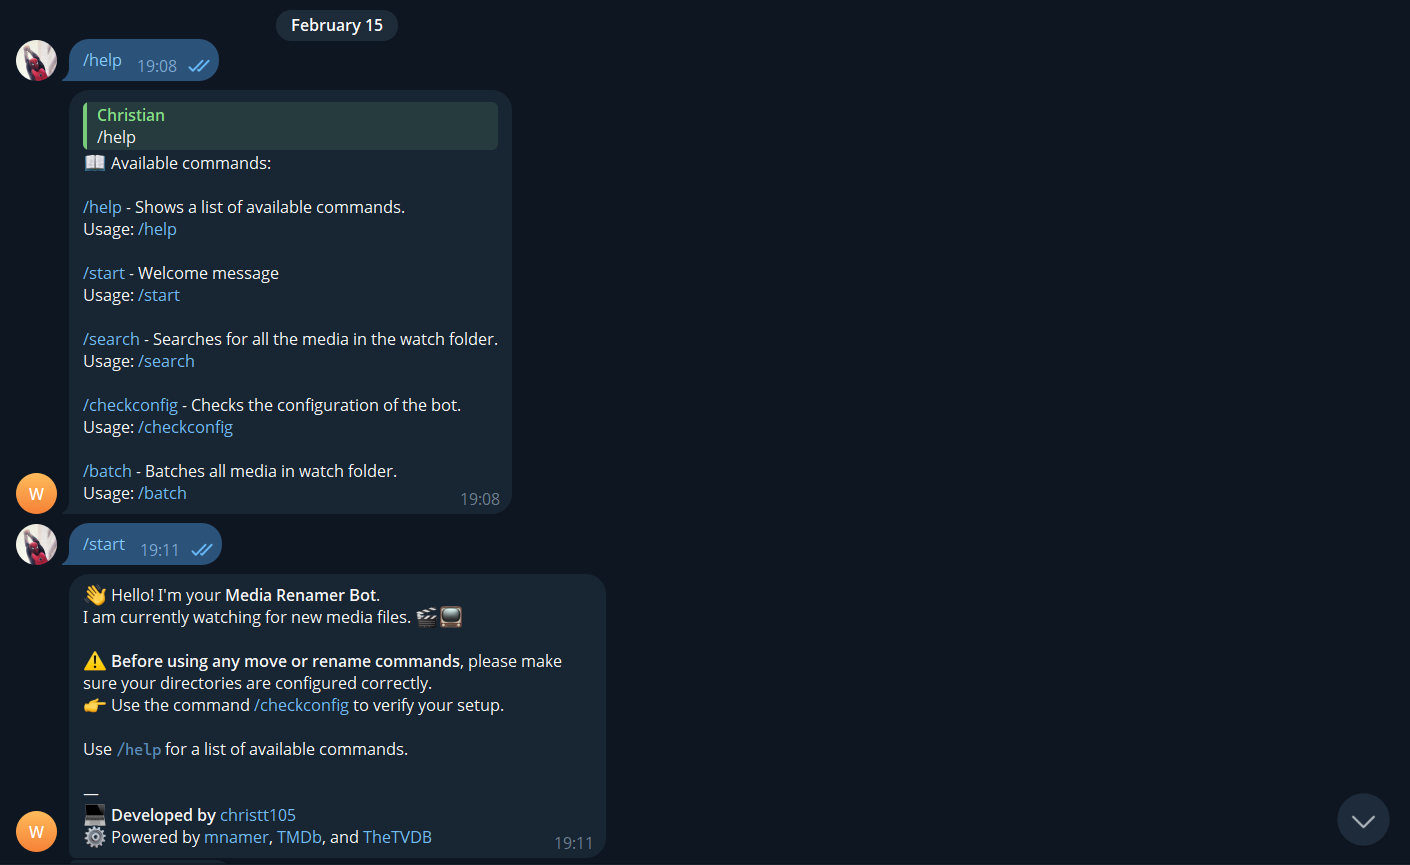Click the read double-check marks on /start message
The image size is (1410, 865).
(x=202, y=550)
